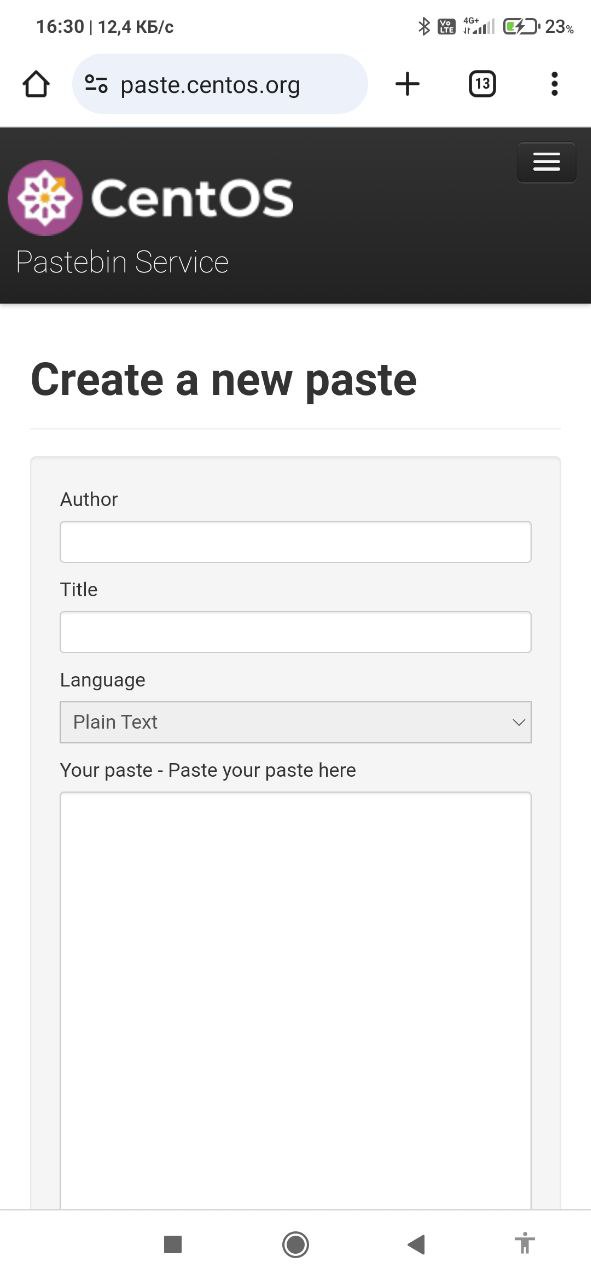This screenshot has height=1280, width=591.
Task: Open the Language dropdown showing Plain Text
Action: [295, 722]
